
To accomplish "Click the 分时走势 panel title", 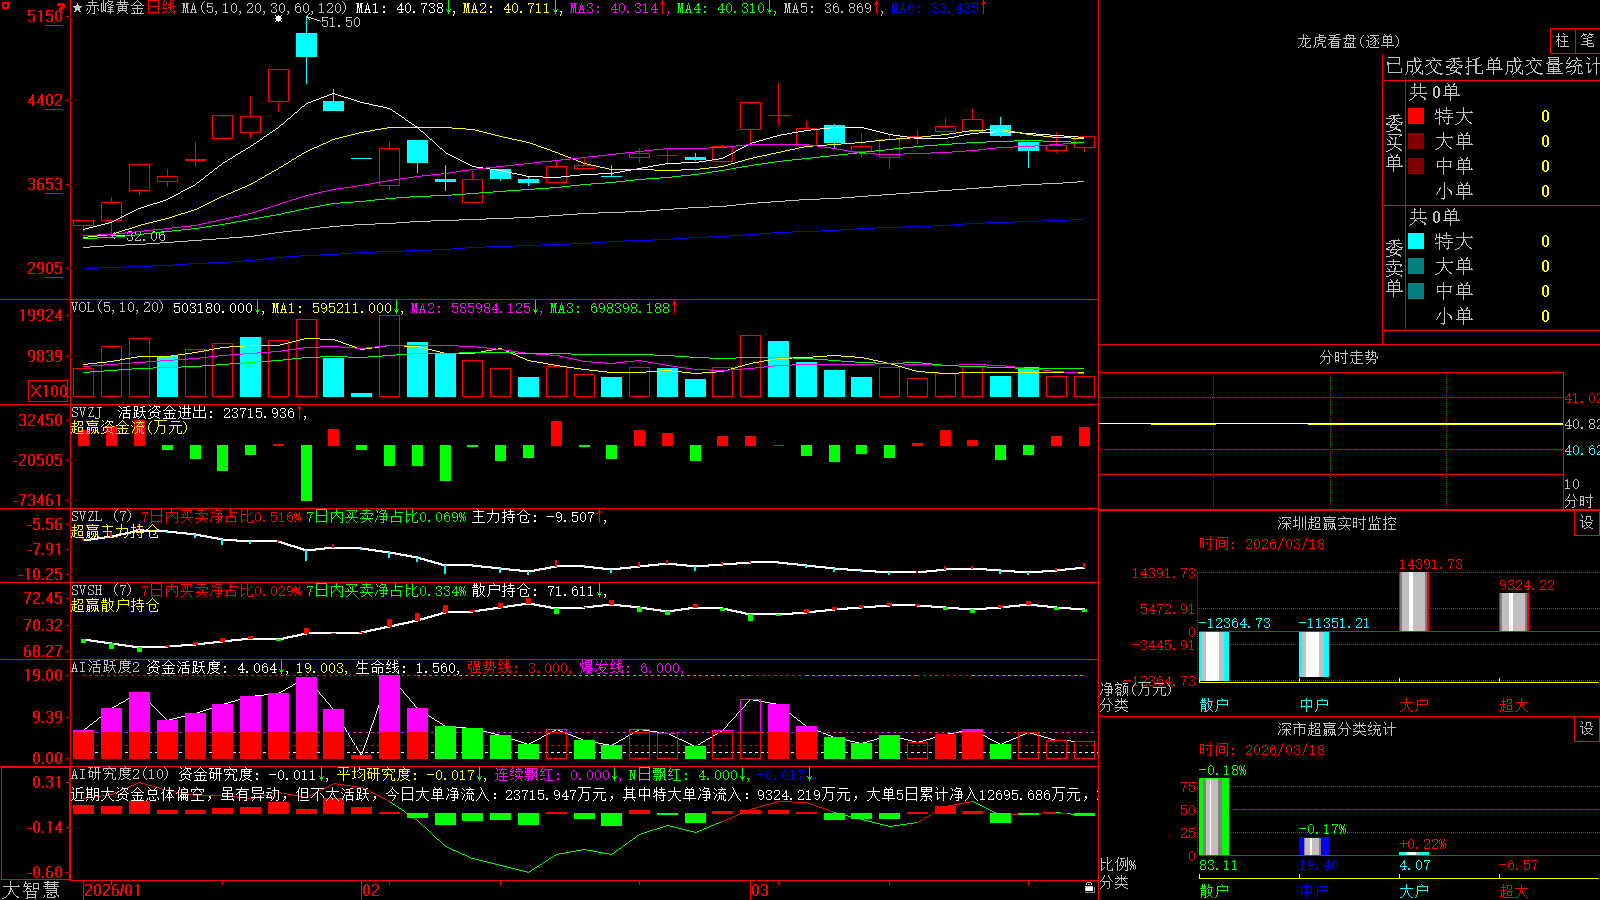I will tap(1348, 357).
